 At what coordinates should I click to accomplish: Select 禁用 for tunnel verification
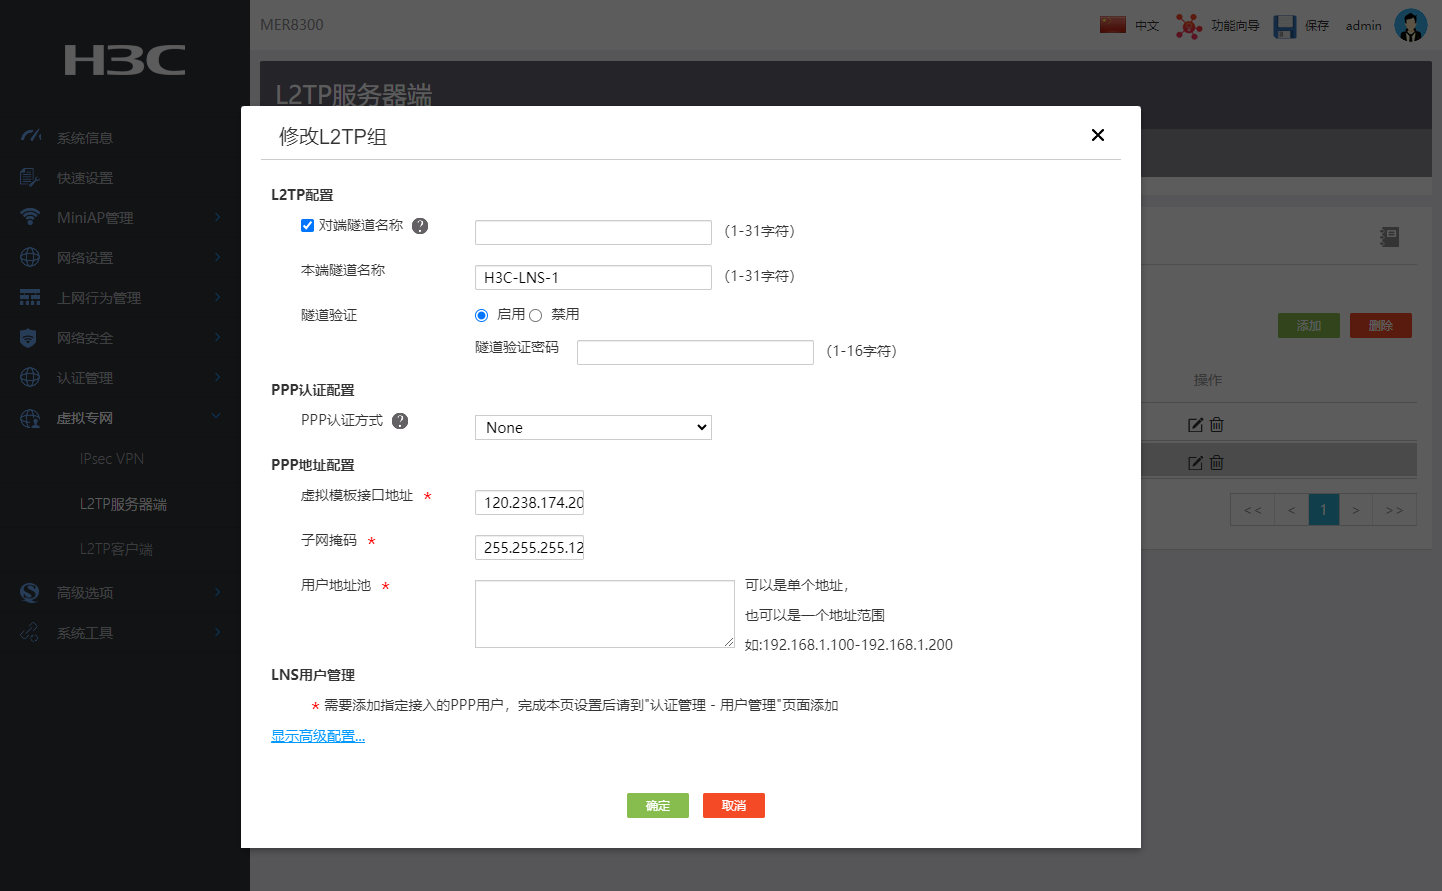point(536,315)
